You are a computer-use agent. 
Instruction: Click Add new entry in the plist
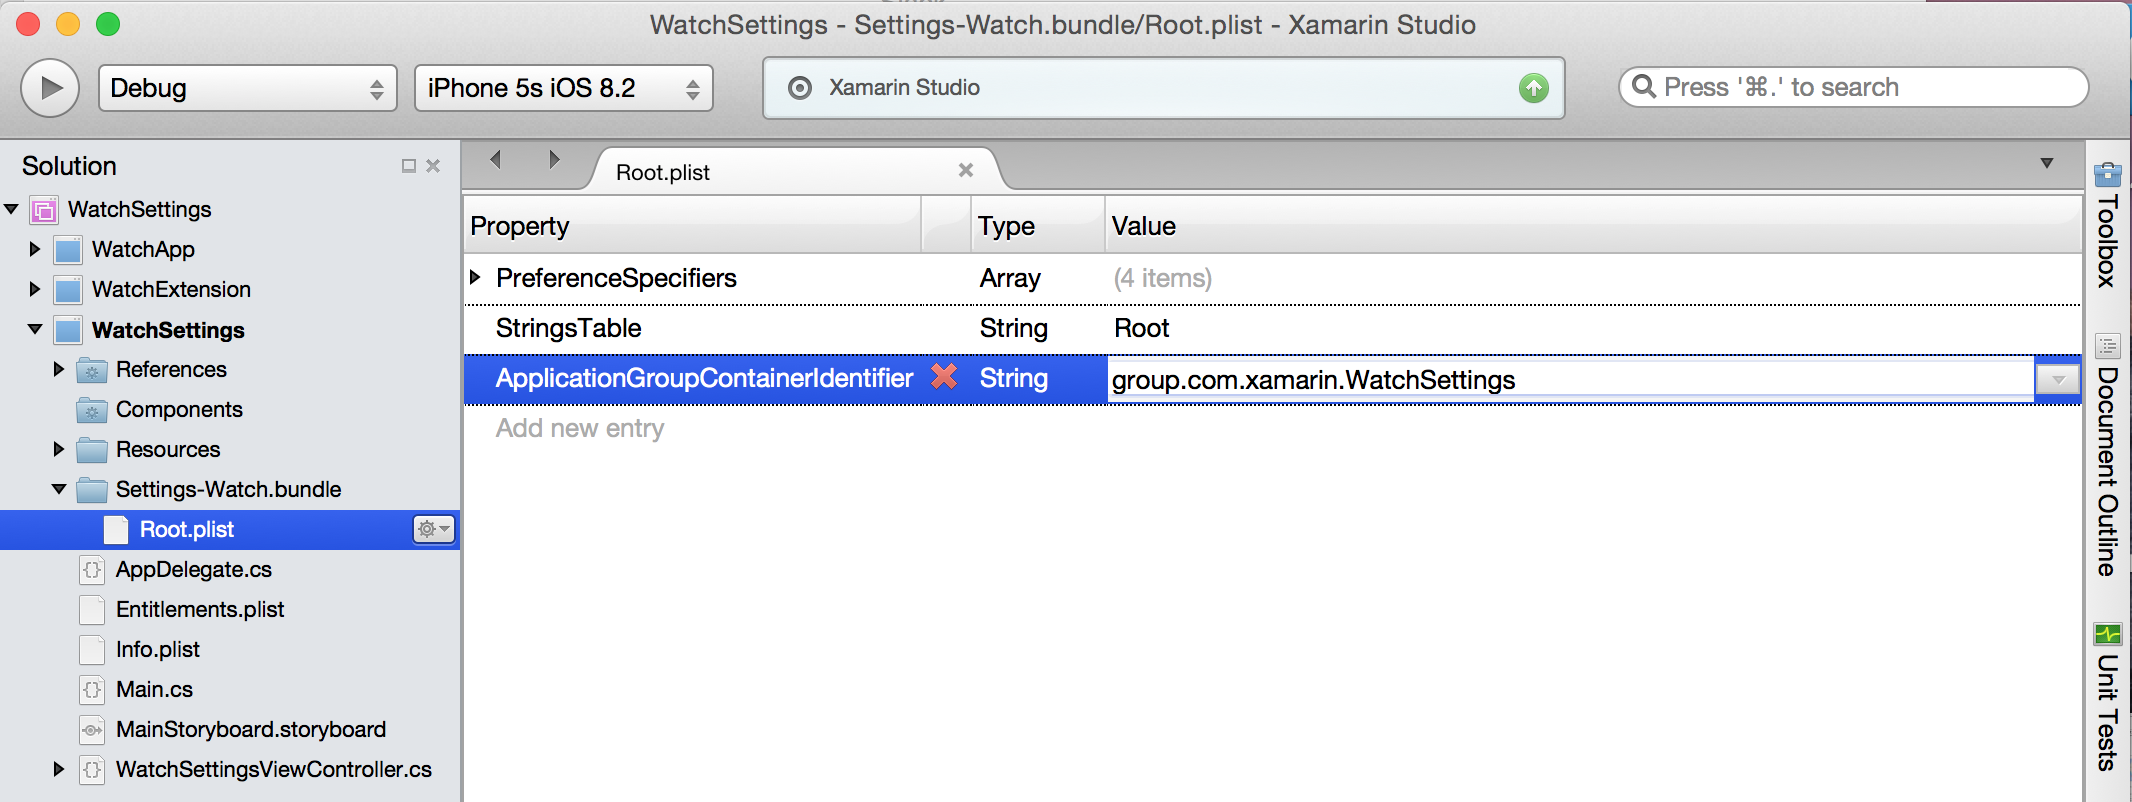pos(580,428)
